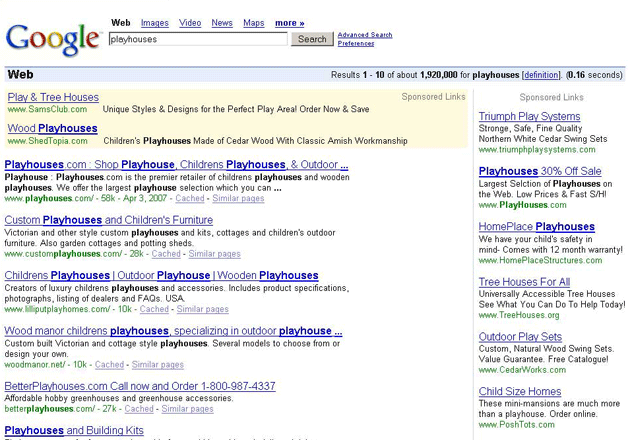Viewport: 628px width, 440px height.
Task: Click Similar pages for www.playhouses.com
Action: coord(238,198)
